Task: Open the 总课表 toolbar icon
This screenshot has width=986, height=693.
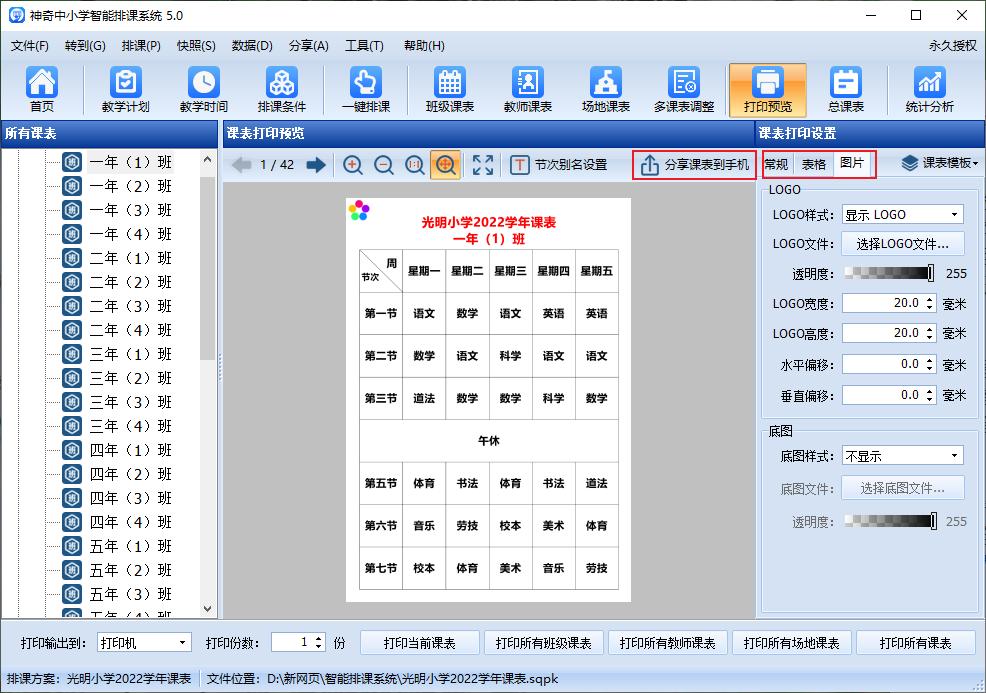Action: point(847,88)
